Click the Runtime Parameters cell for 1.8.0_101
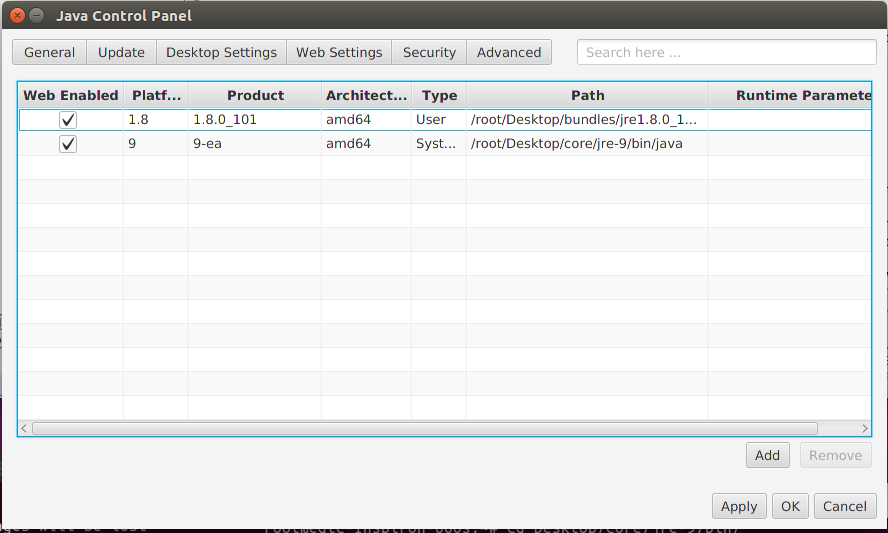This screenshot has width=888, height=533. coord(789,120)
